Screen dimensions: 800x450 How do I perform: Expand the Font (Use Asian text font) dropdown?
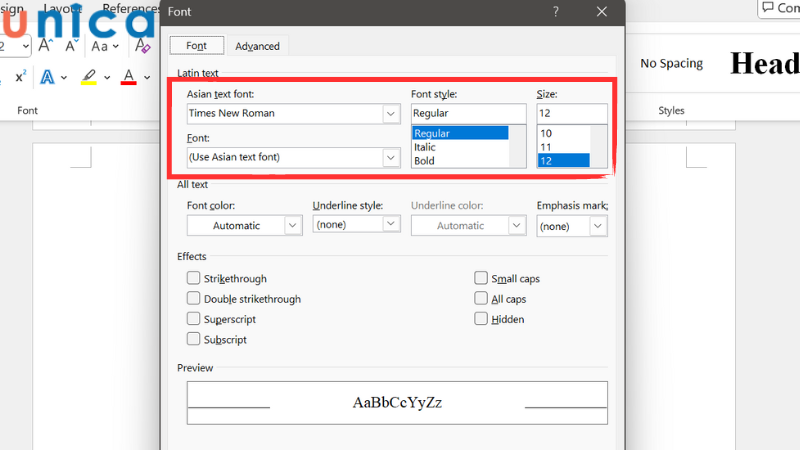(x=391, y=158)
